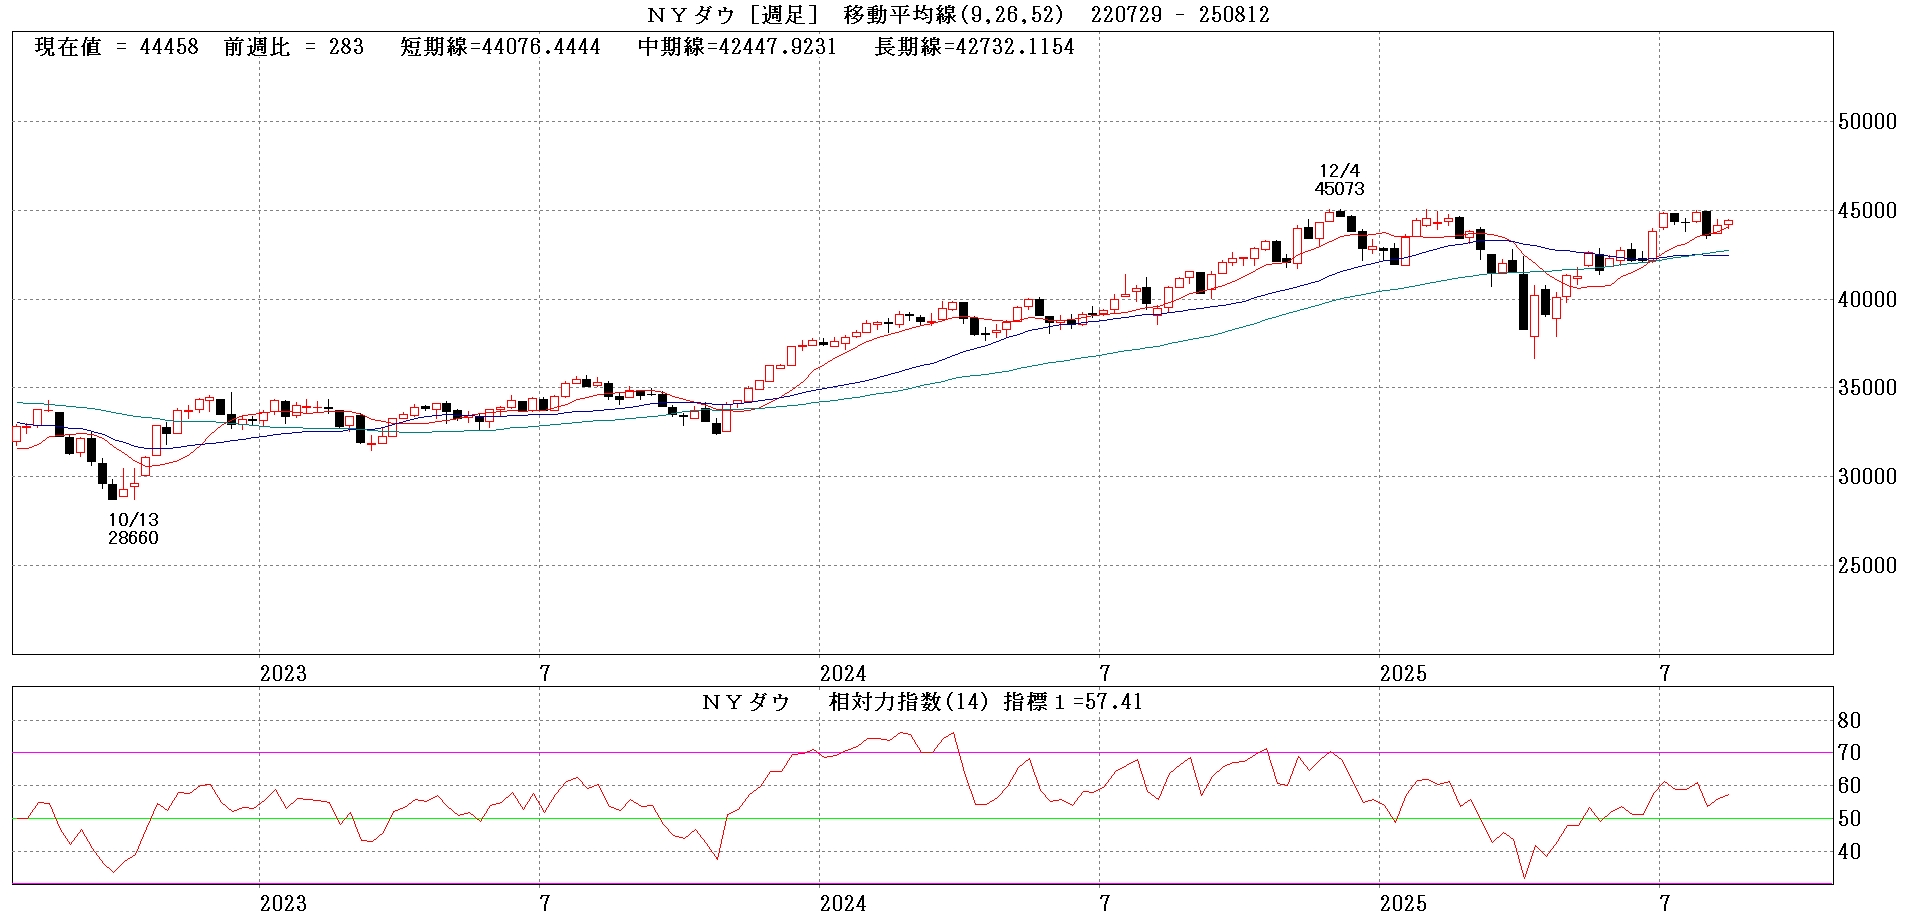Click the 10/13 28660 low annotation
Viewport: 1916px width, 914px height.
coord(133,529)
